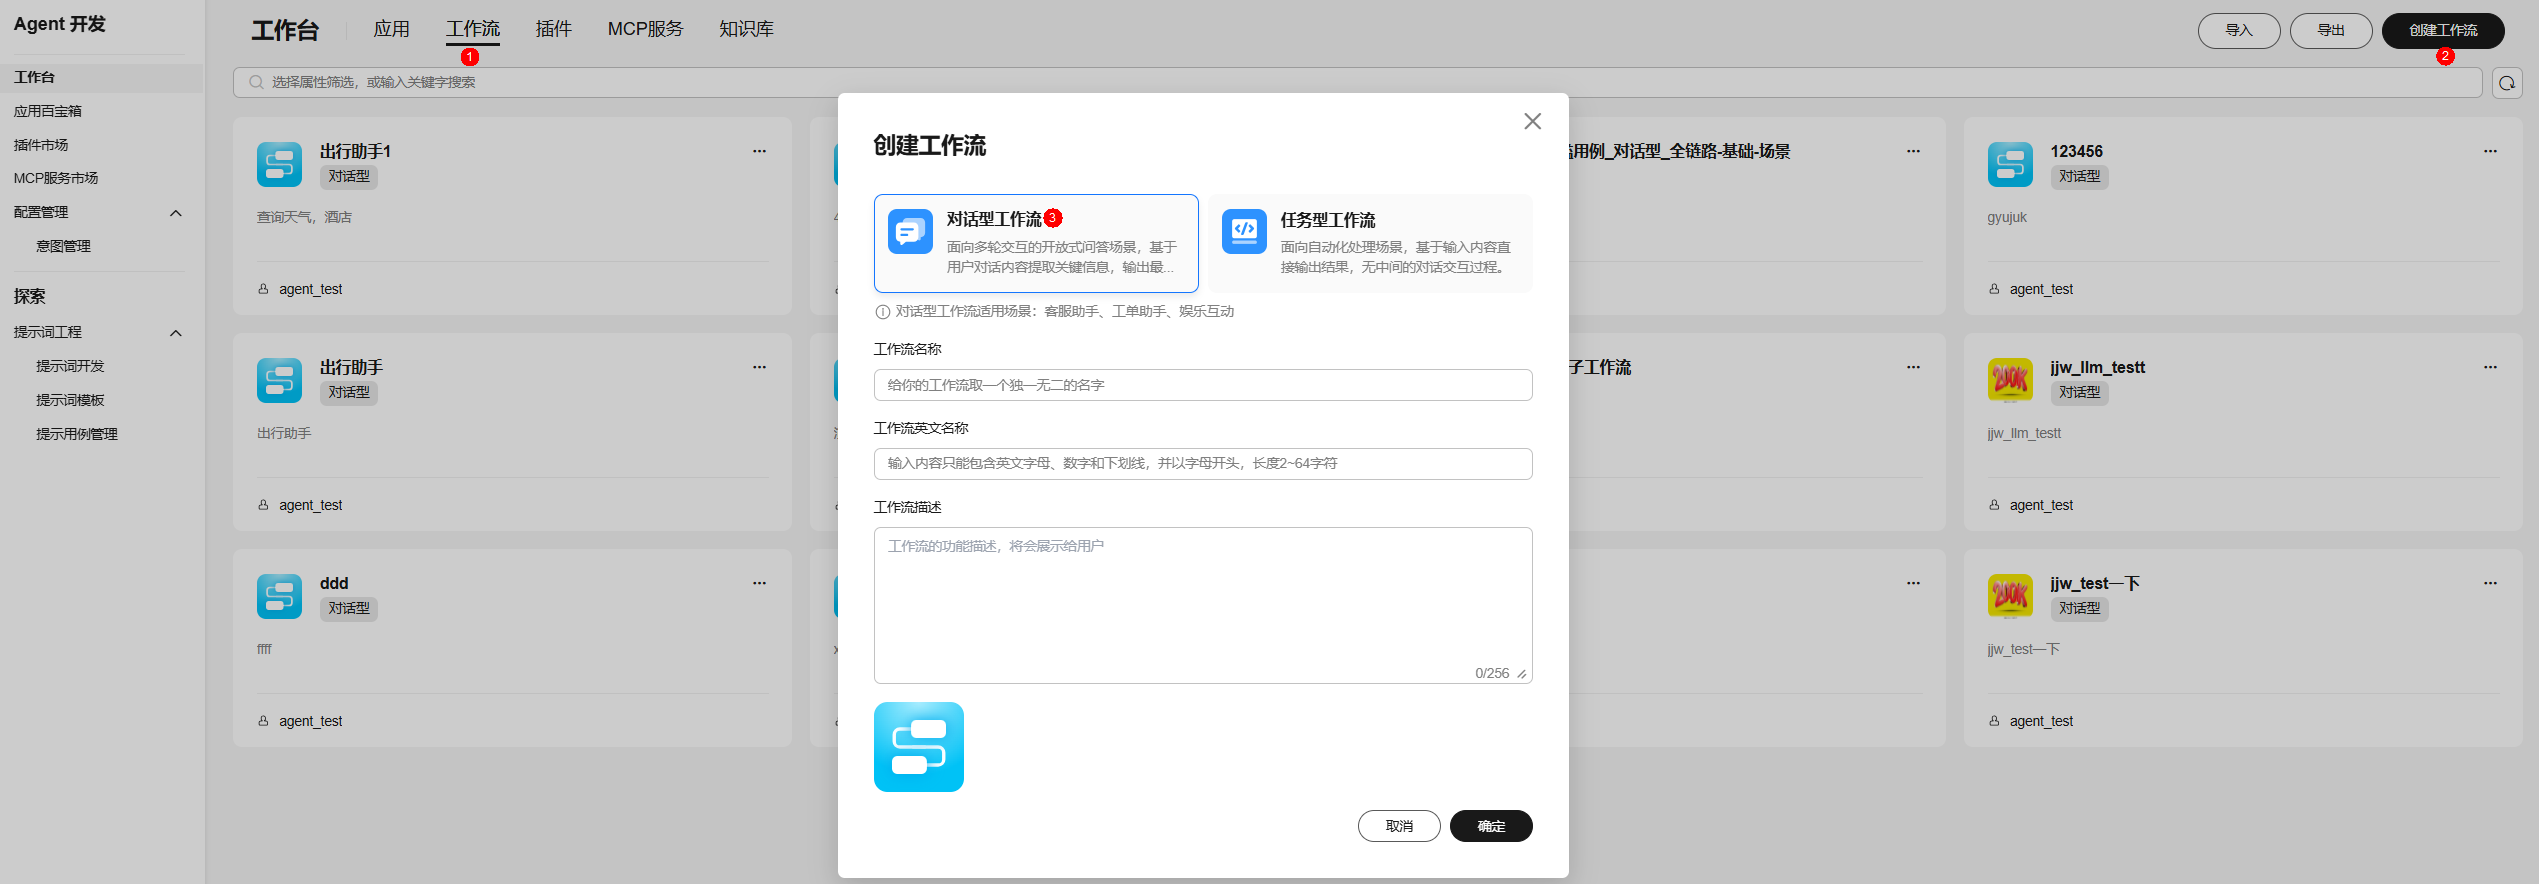Click the 工作流名称 input field
Image resolution: width=2539 pixels, height=884 pixels.
[x=1202, y=385]
